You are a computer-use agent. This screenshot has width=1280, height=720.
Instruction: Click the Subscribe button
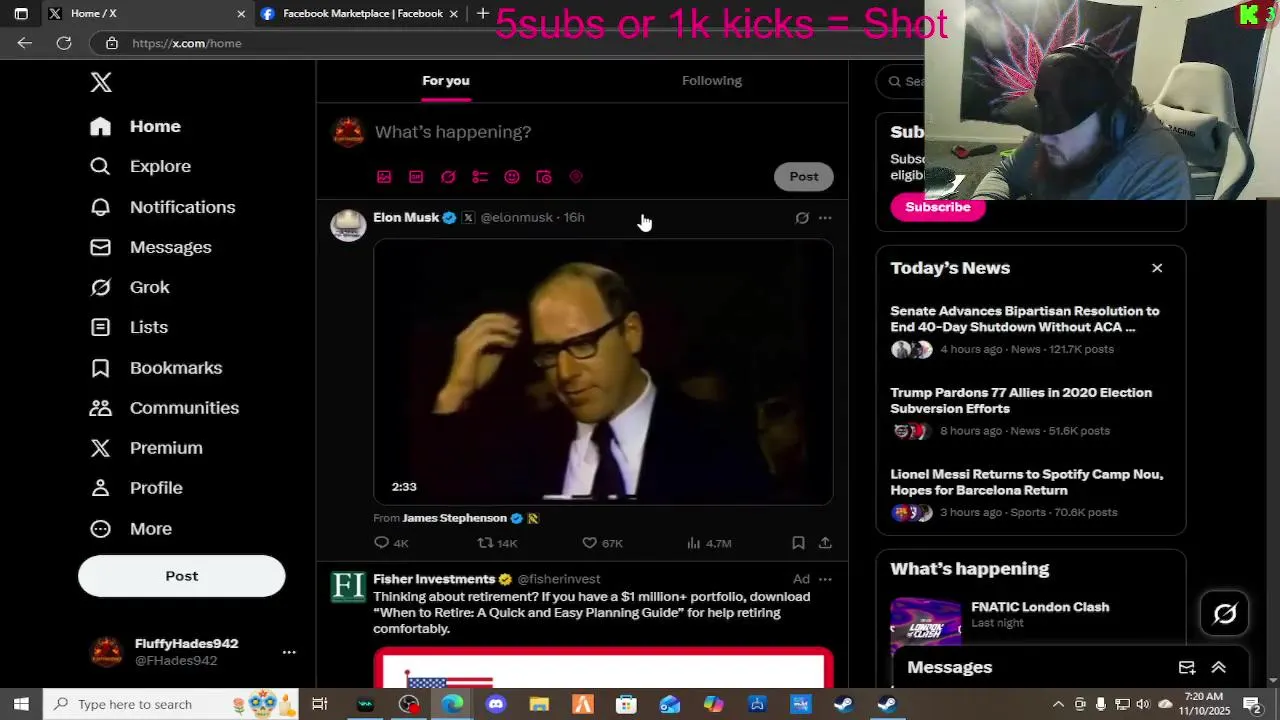tap(938, 207)
